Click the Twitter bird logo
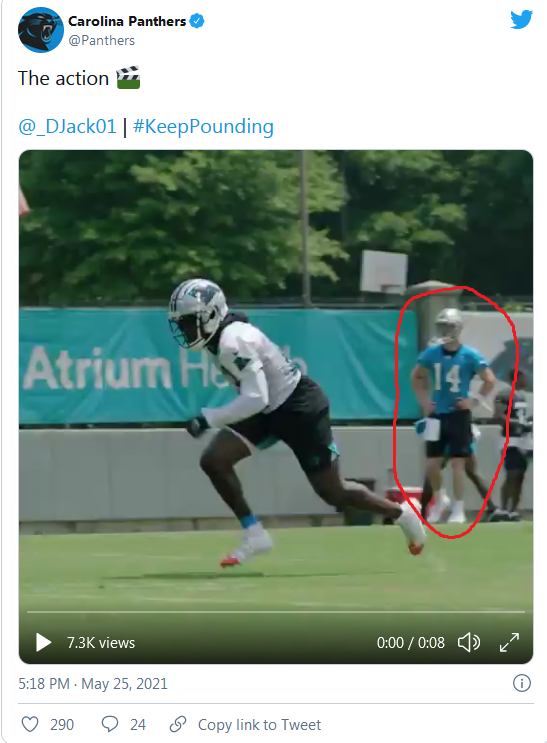 (521, 20)
